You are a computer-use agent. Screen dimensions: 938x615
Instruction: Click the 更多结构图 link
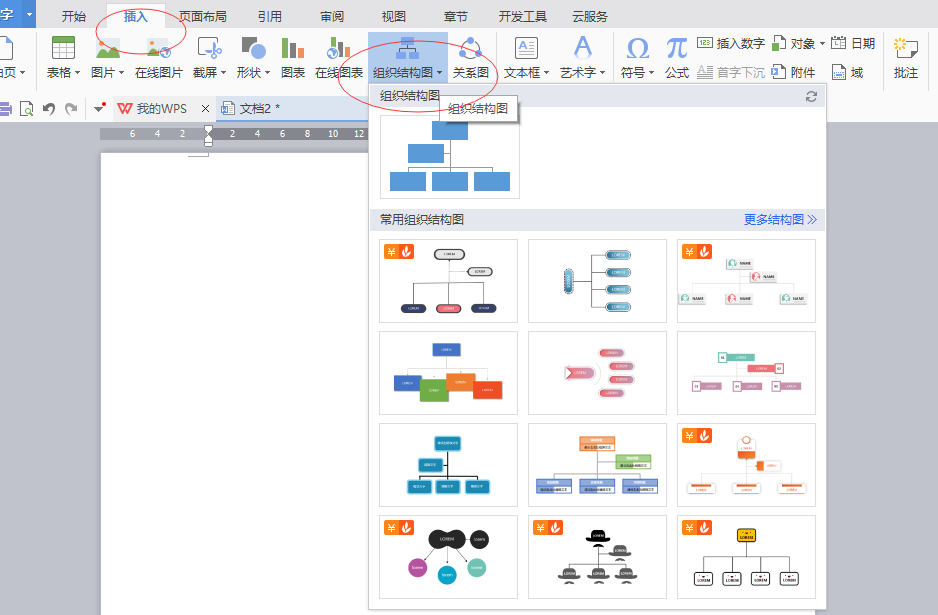(780, 219)
